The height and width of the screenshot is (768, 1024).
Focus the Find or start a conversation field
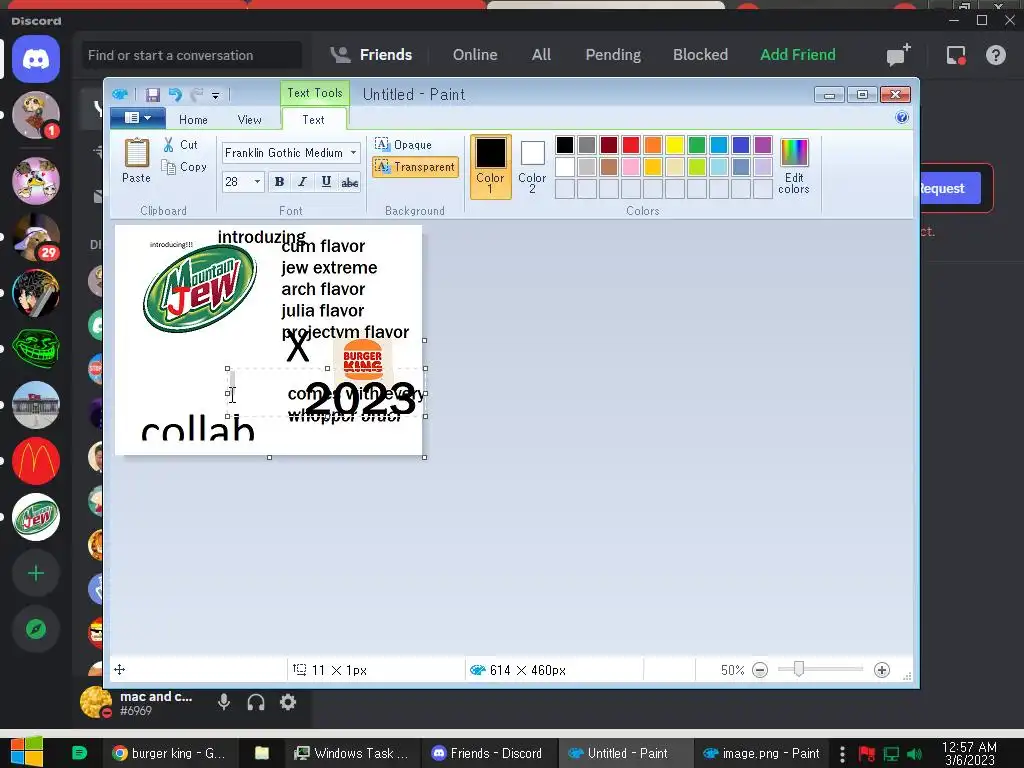tap(191, 56)
